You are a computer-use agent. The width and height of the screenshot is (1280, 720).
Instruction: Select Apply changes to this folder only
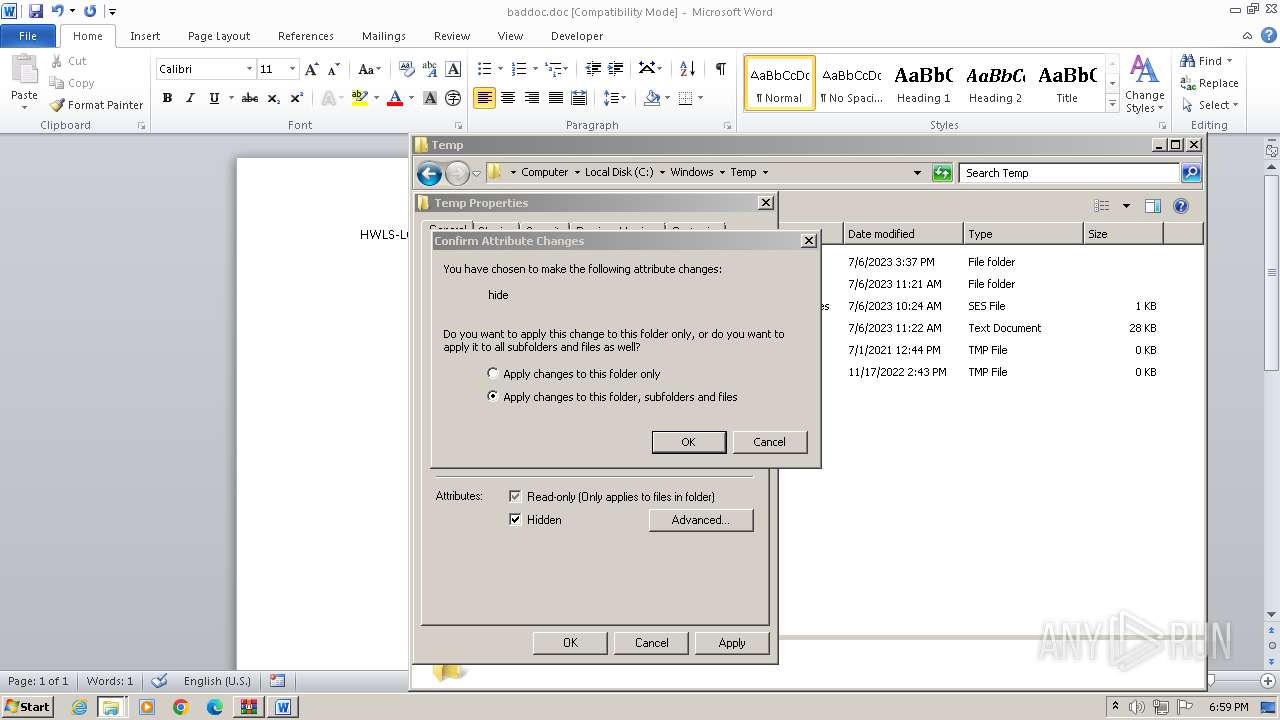tap(574, 374)
